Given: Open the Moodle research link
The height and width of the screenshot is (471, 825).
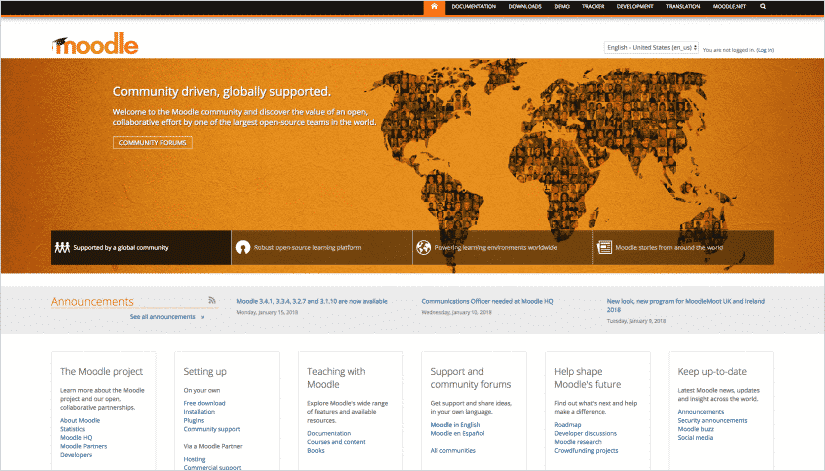Looking at the screenshot, I should [x=578, y=442].
